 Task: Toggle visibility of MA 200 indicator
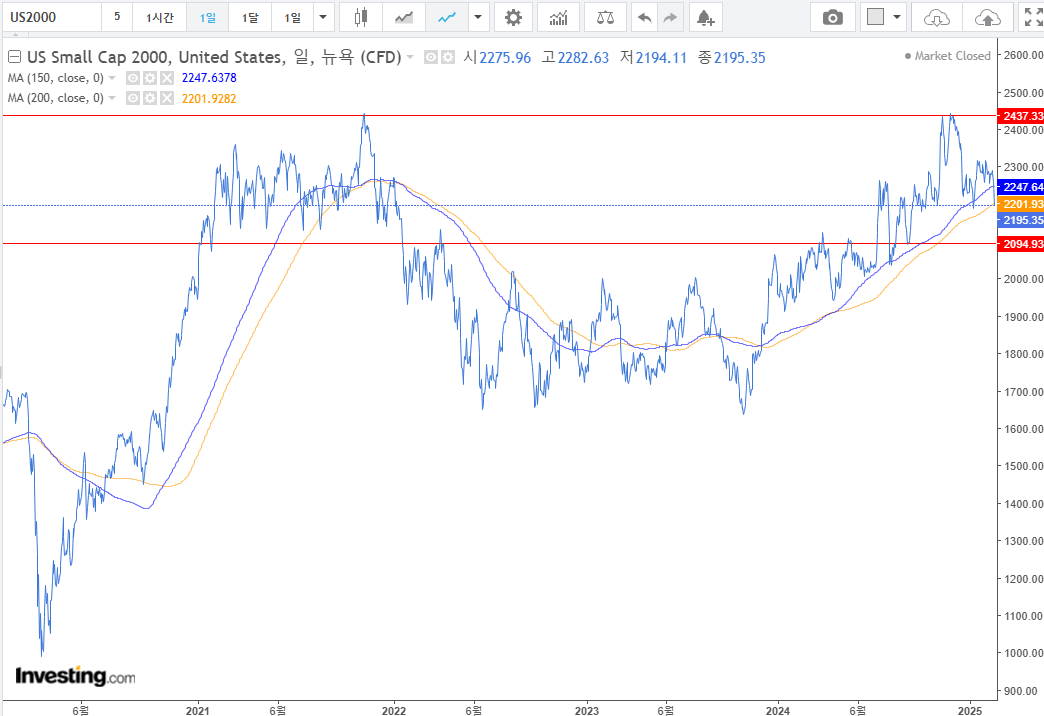point(133,98)
